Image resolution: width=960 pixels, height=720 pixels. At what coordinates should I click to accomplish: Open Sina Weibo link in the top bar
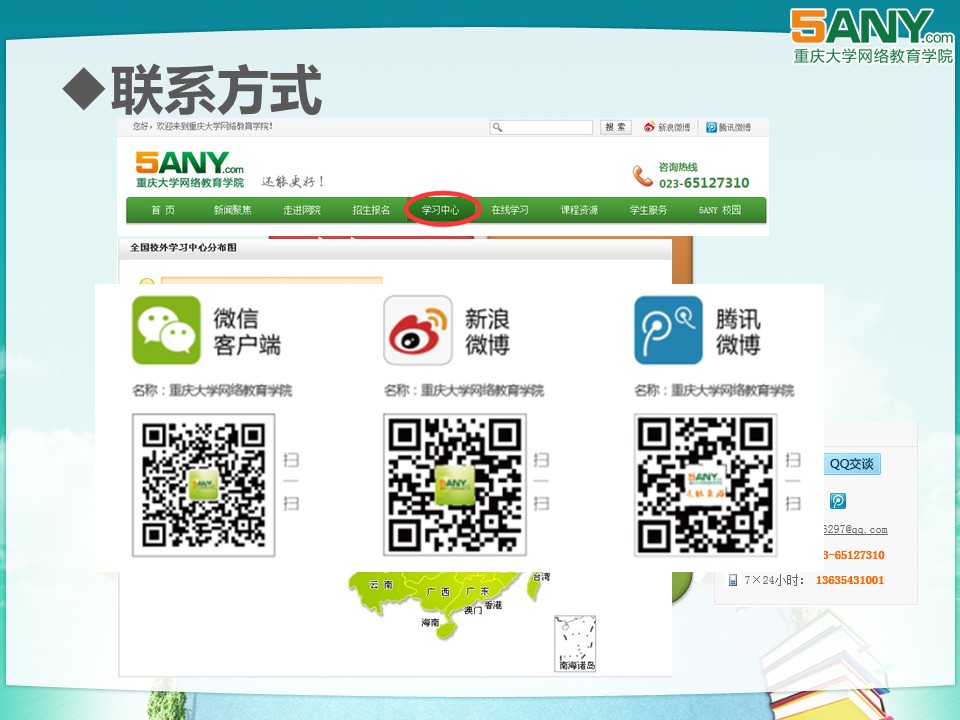[x=667, y=127]
